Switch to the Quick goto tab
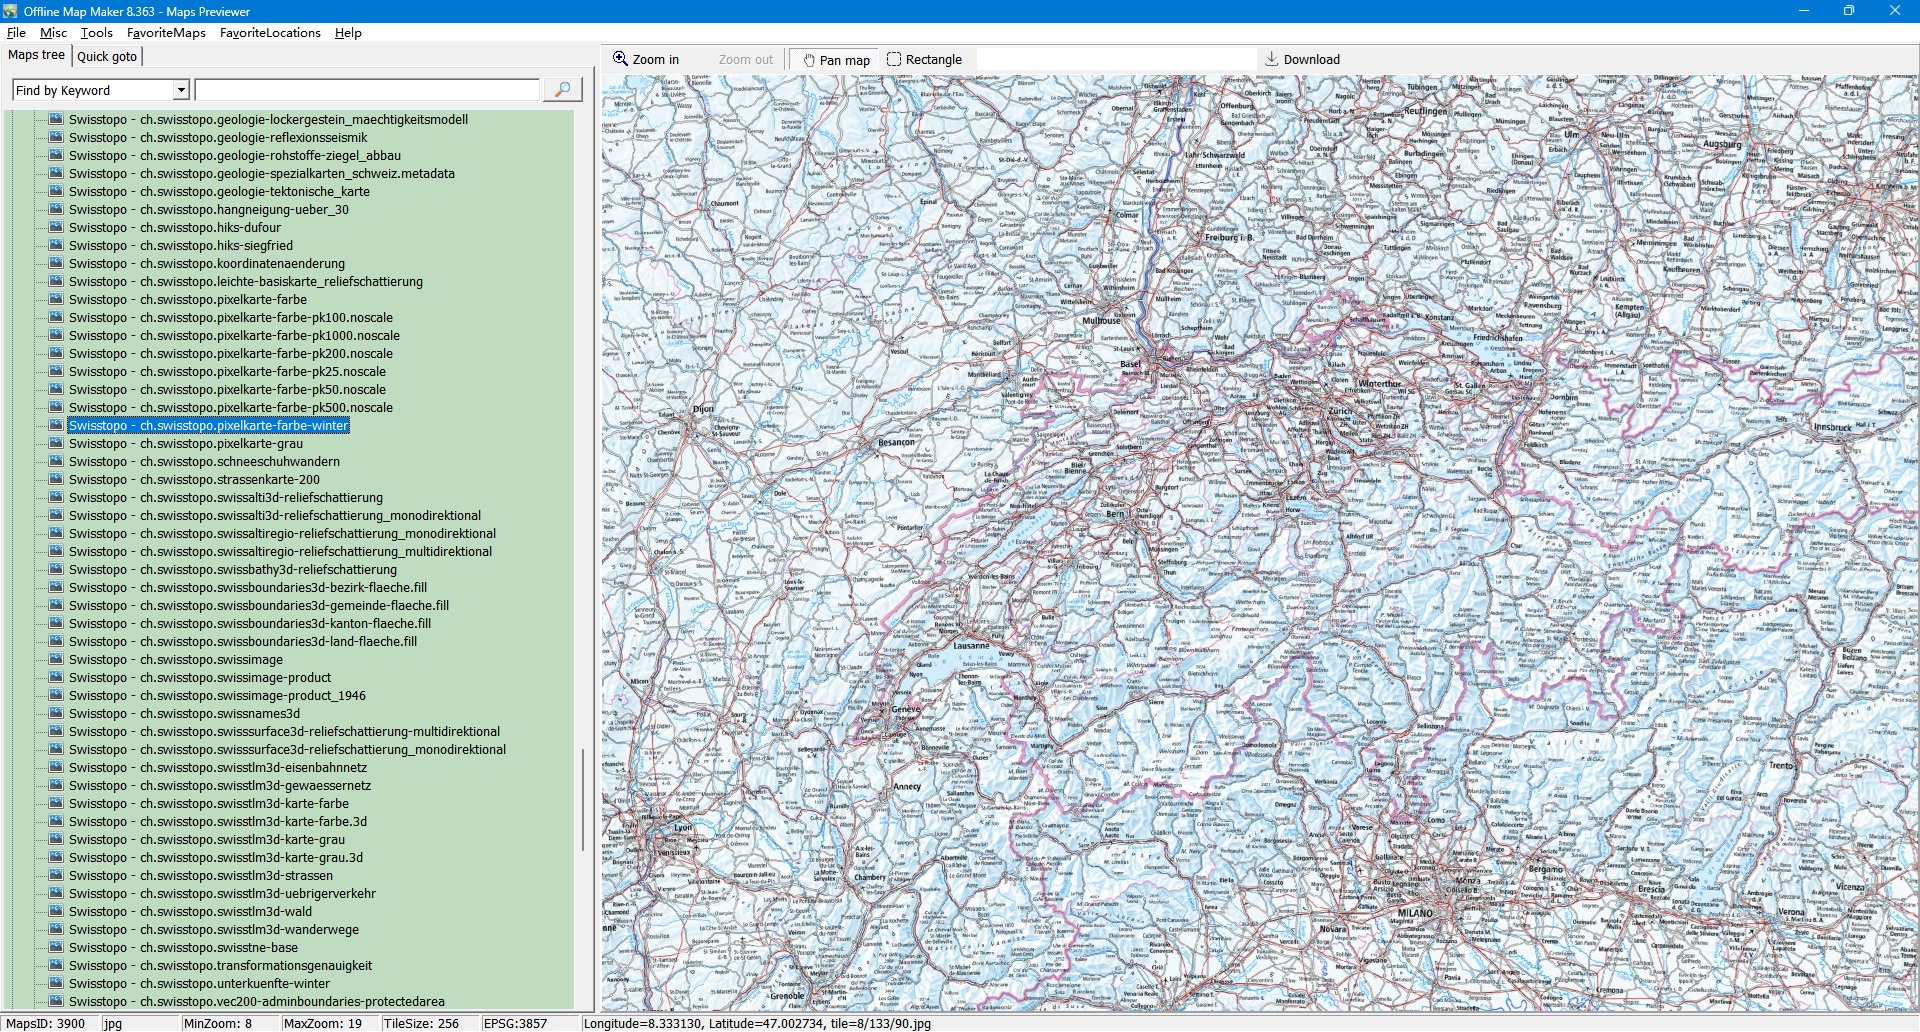This screenshot has height=1032, width=1920. [107, 57]
